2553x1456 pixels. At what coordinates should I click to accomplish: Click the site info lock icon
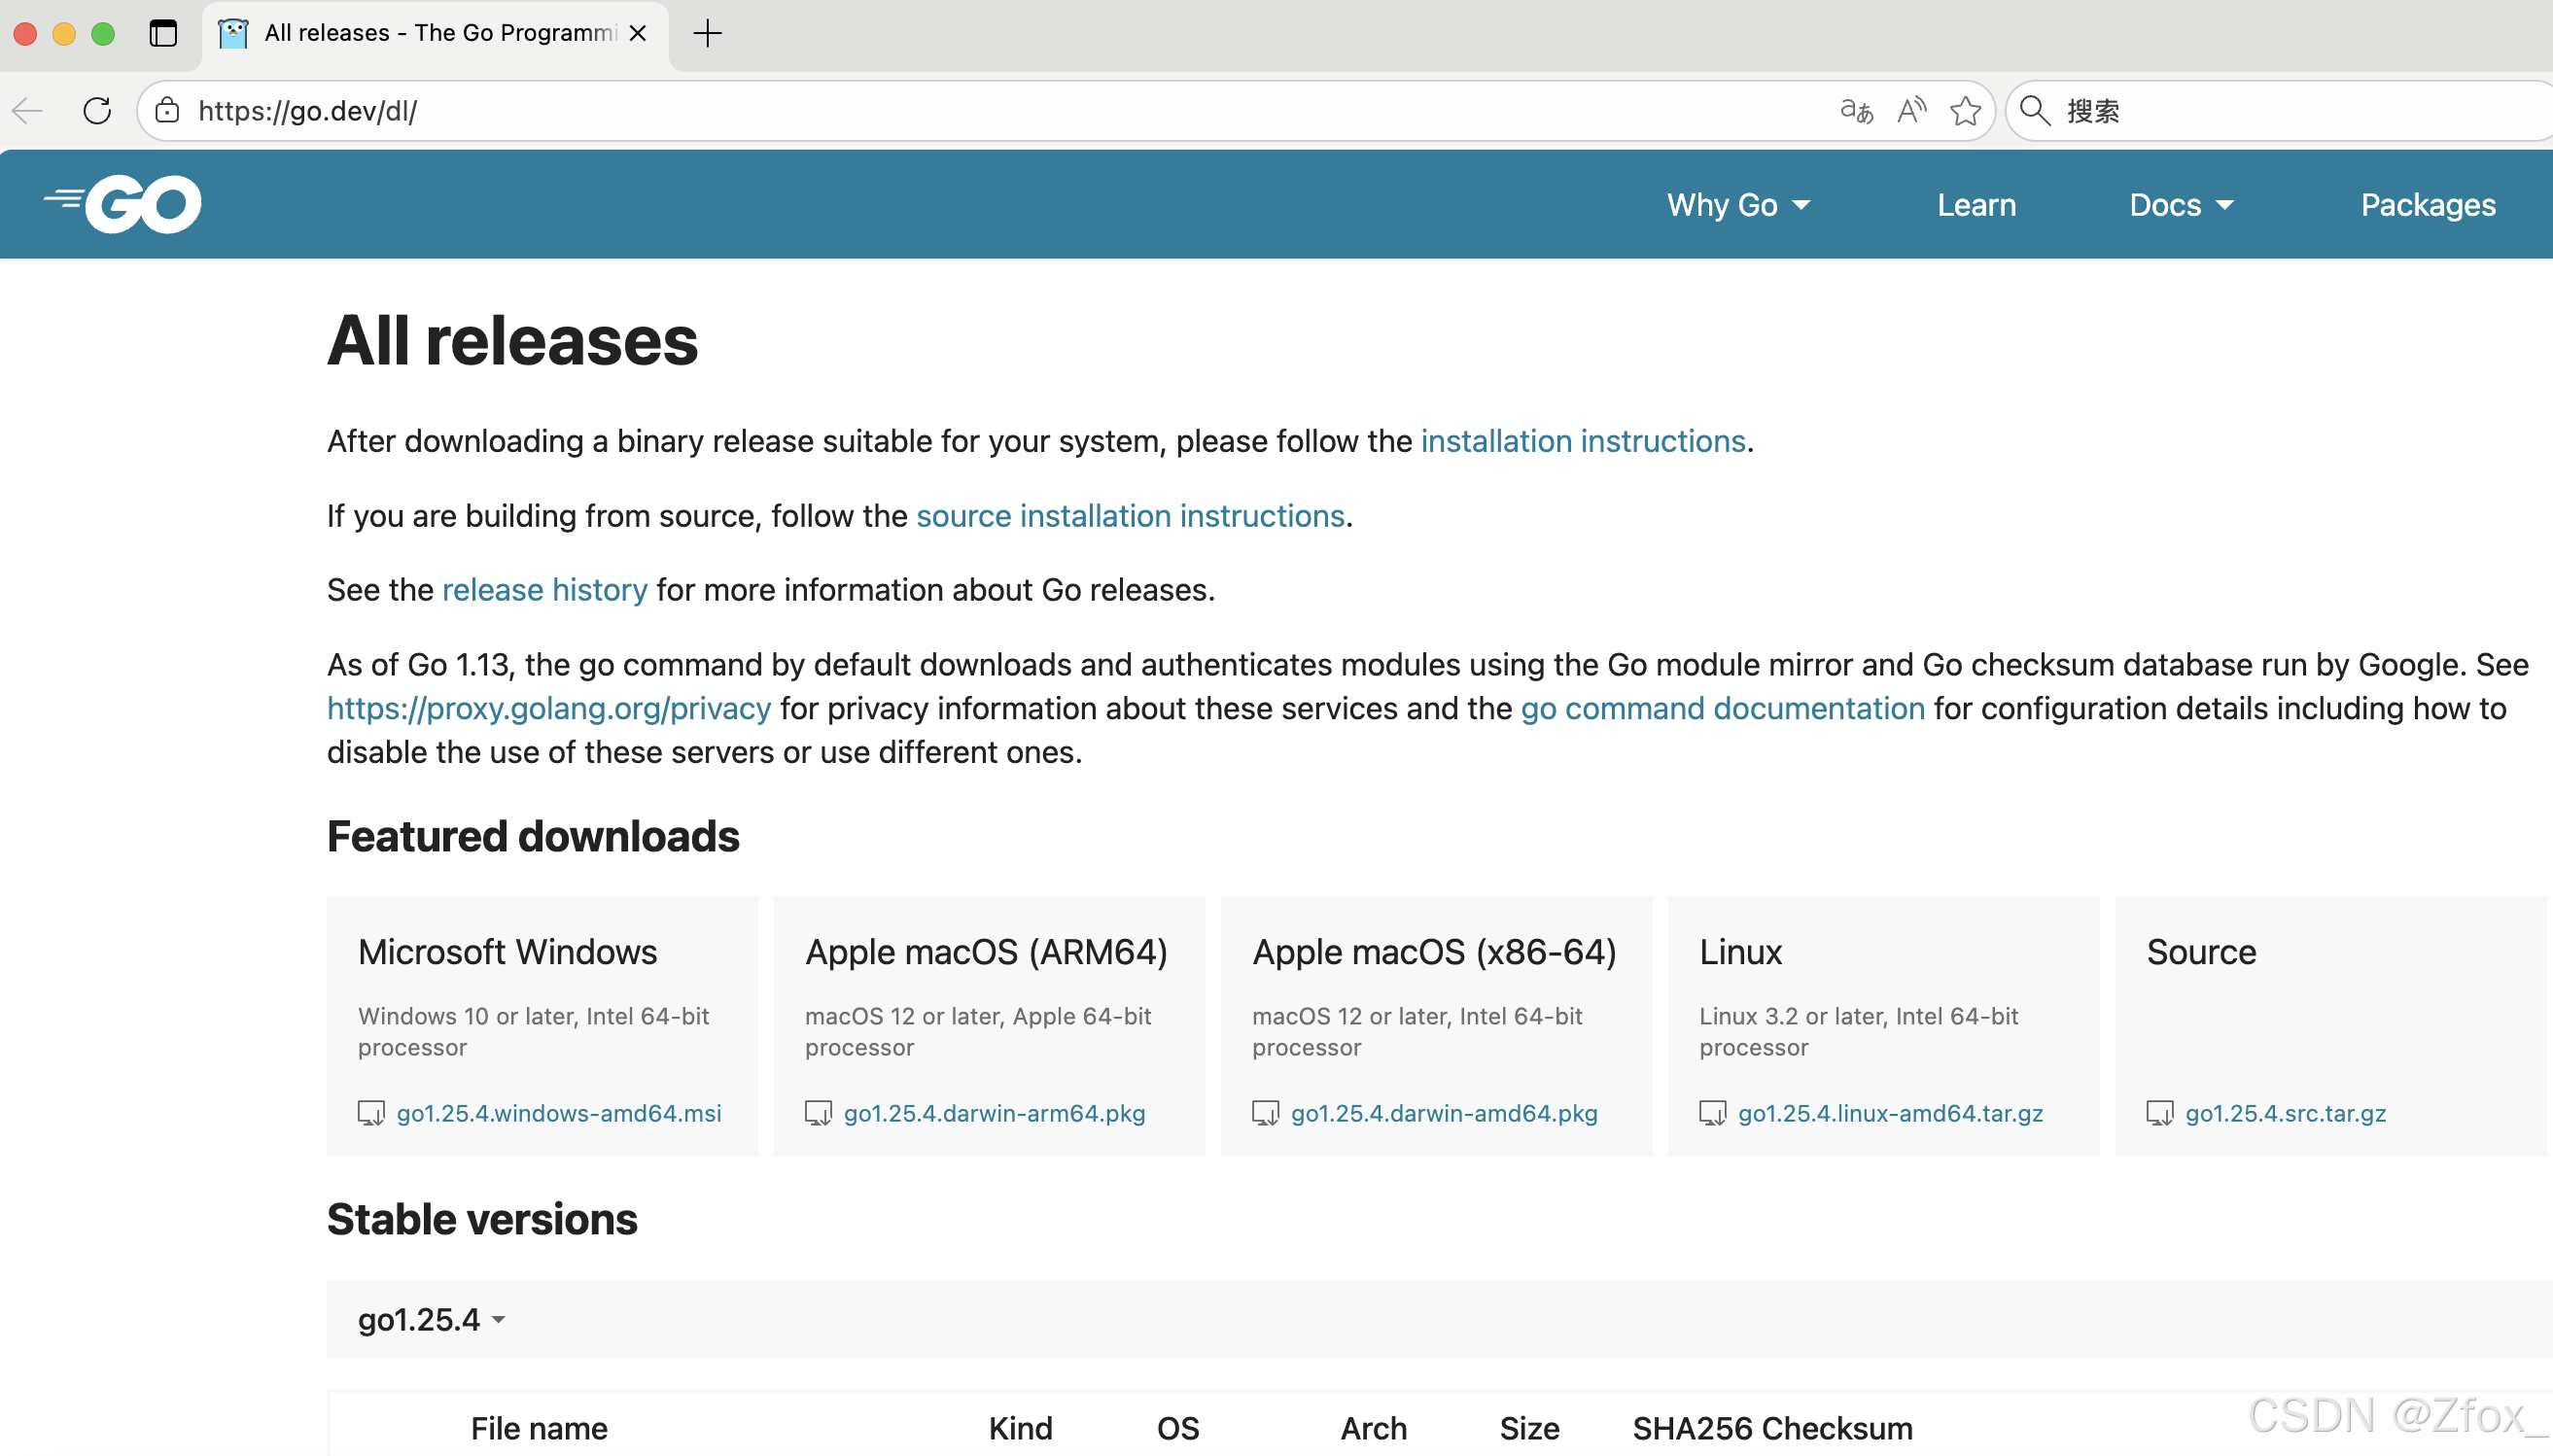coord(168,111)
